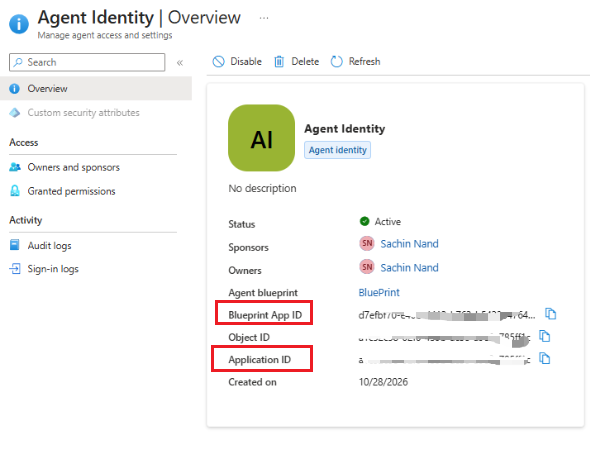
Task: Select the Application ID label
Action: 259,360
